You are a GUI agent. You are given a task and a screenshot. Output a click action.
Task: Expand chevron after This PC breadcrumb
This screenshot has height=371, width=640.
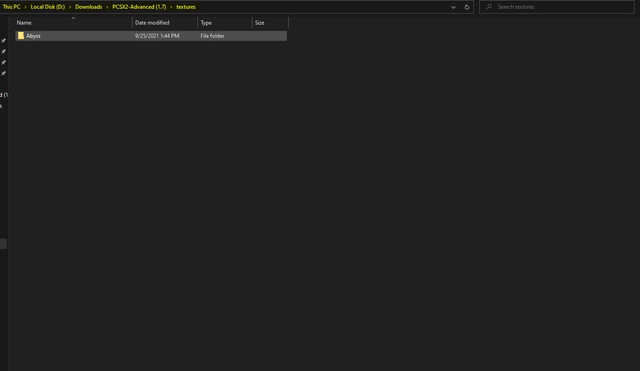(x=25, y=7)
